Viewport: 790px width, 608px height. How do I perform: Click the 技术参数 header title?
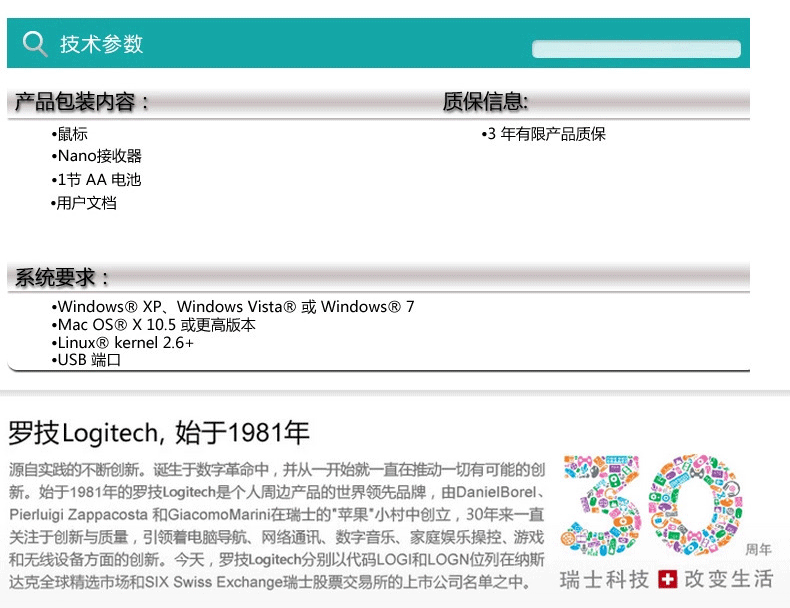coord(101,44)
